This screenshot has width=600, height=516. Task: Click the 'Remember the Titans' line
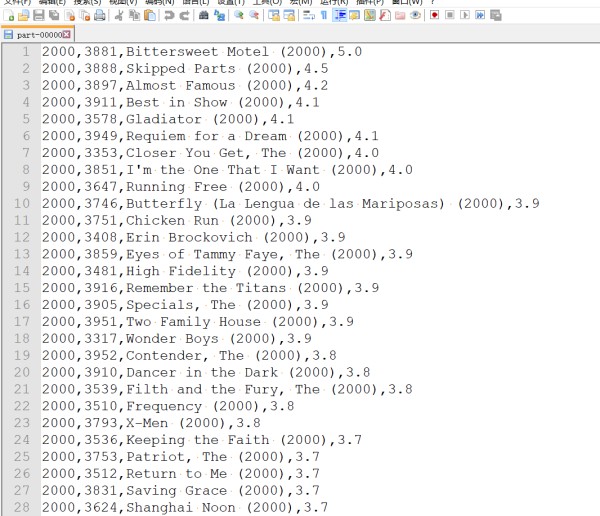pos(210,288)
